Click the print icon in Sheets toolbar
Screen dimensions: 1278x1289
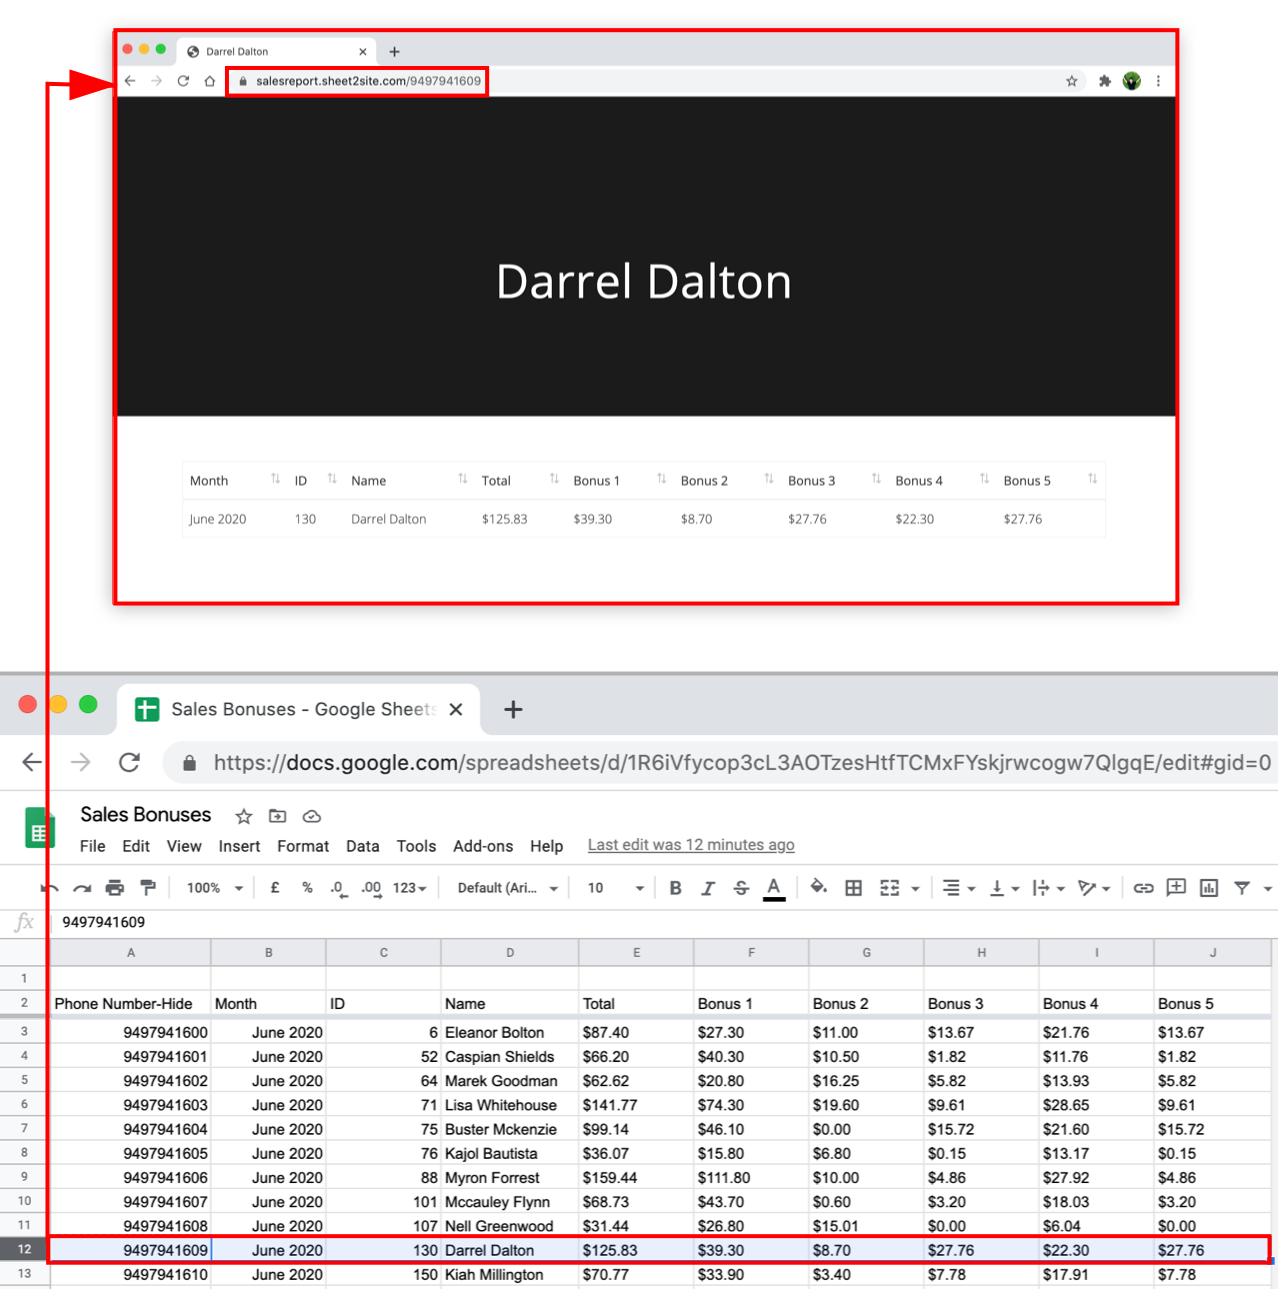point(115,888)
